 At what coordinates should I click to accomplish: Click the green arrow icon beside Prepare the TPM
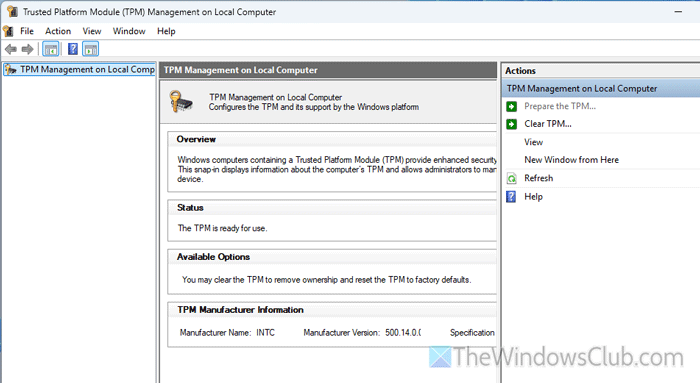click(512, 106)
